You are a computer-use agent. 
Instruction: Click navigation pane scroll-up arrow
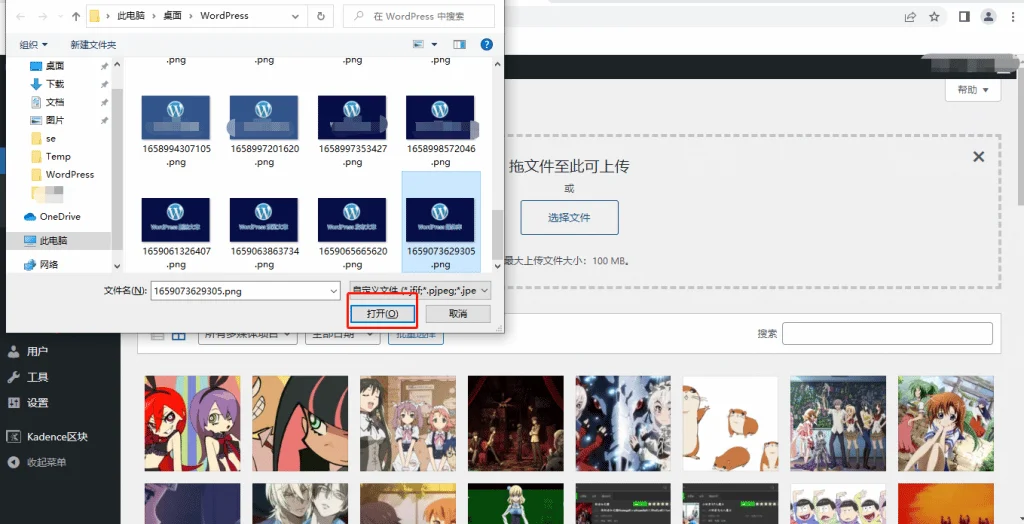click(x=117, y=65)
